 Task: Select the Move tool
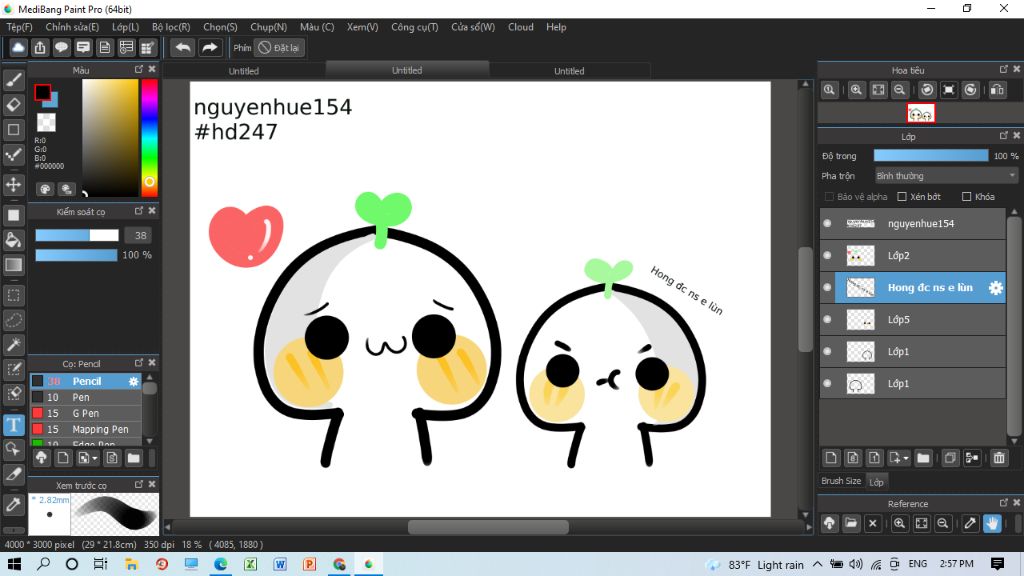(x=14, y=184)
